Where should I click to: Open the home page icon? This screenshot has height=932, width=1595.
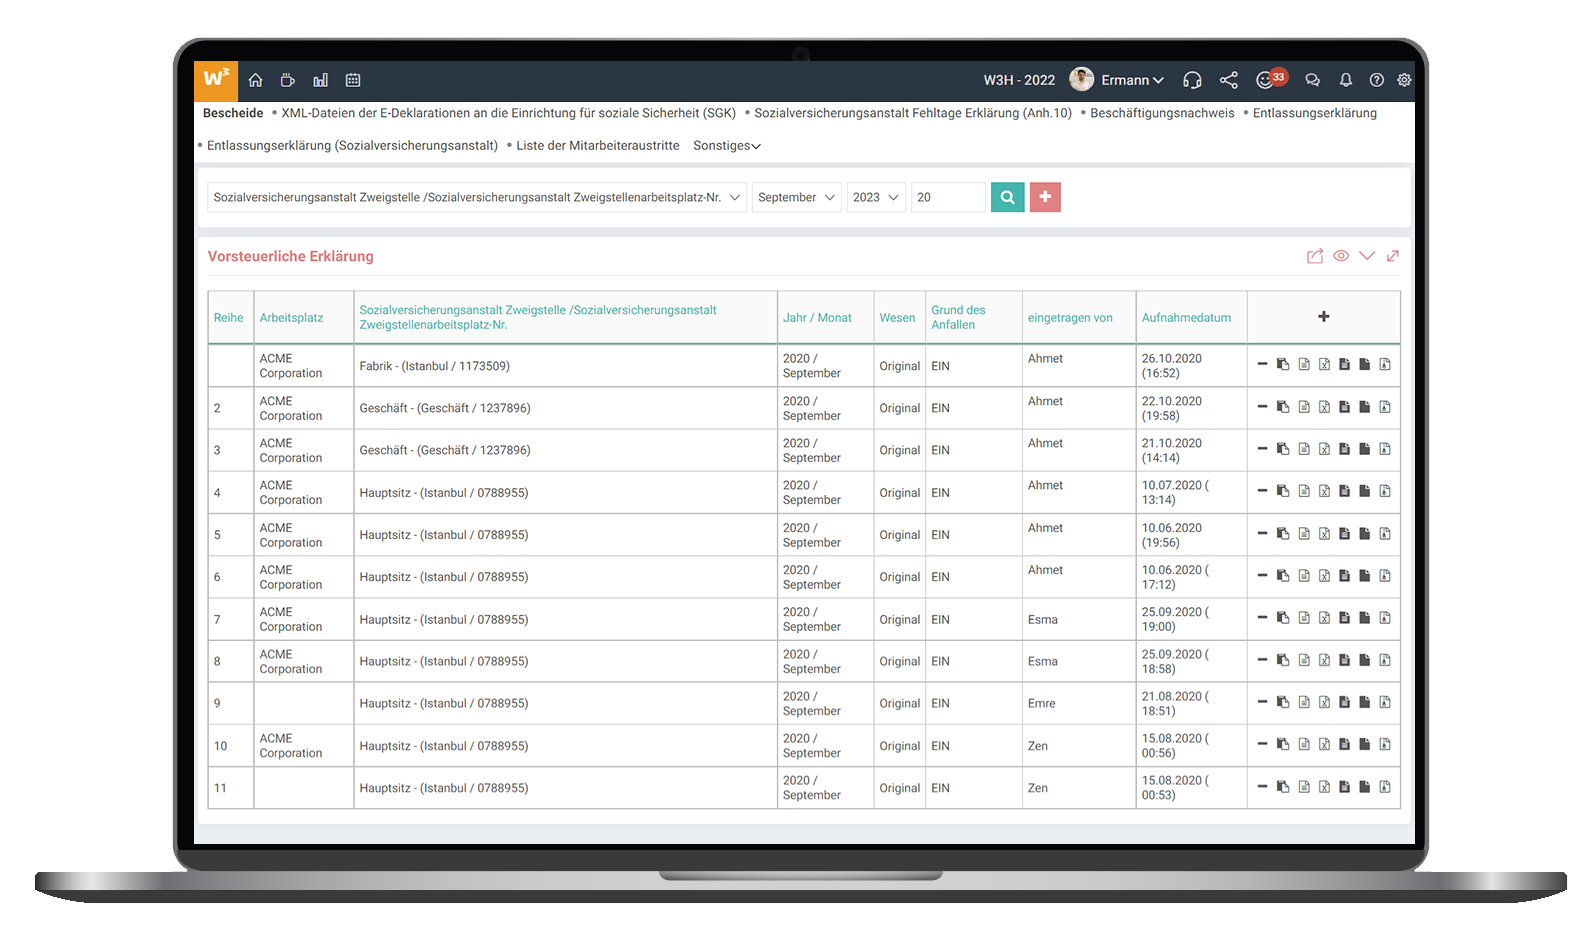coord(255,80)
